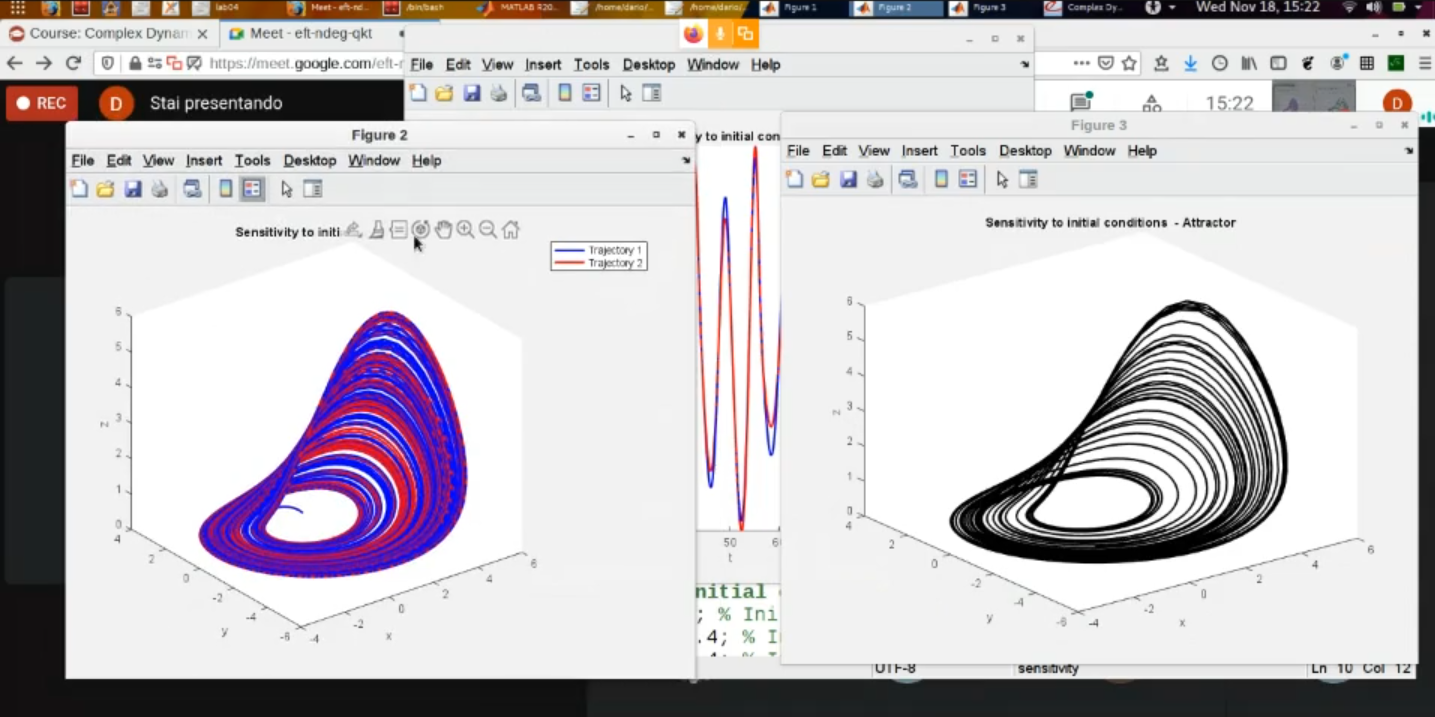
Task: Toggle Insert Legend button in Figure 2 toolbar
Action: [252, 189]
